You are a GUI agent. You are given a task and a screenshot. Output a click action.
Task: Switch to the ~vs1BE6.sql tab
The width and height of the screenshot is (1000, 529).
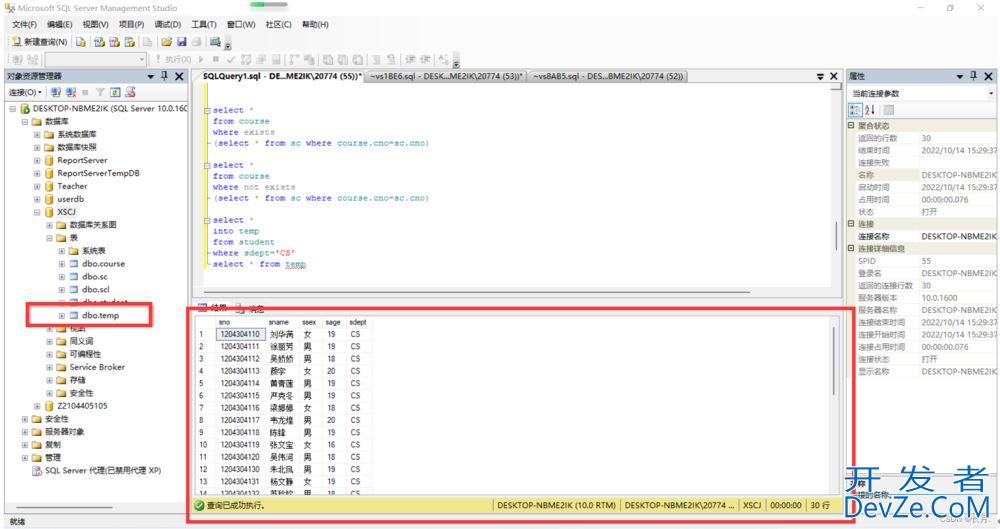[446, 76]
